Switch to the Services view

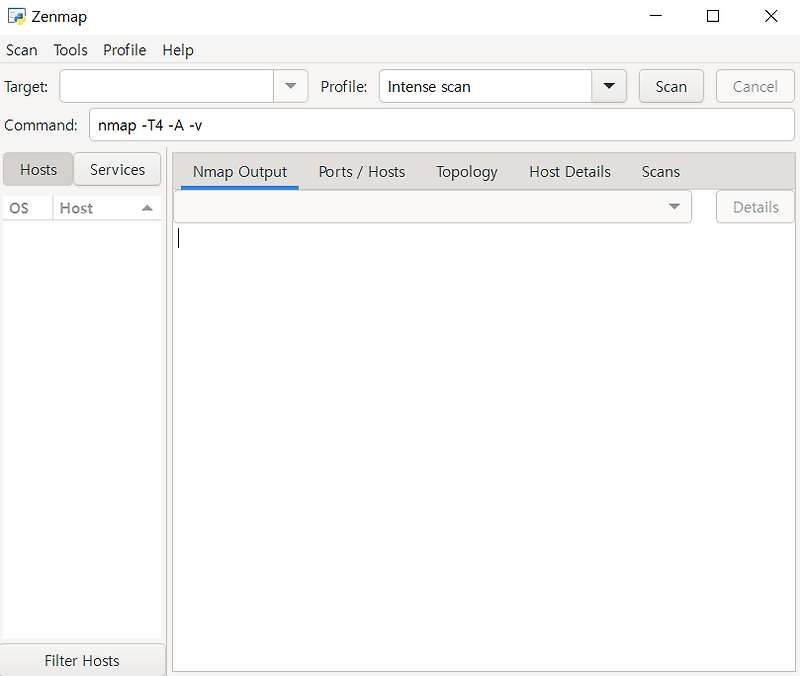pyautogui.click(x=117, y=169)
